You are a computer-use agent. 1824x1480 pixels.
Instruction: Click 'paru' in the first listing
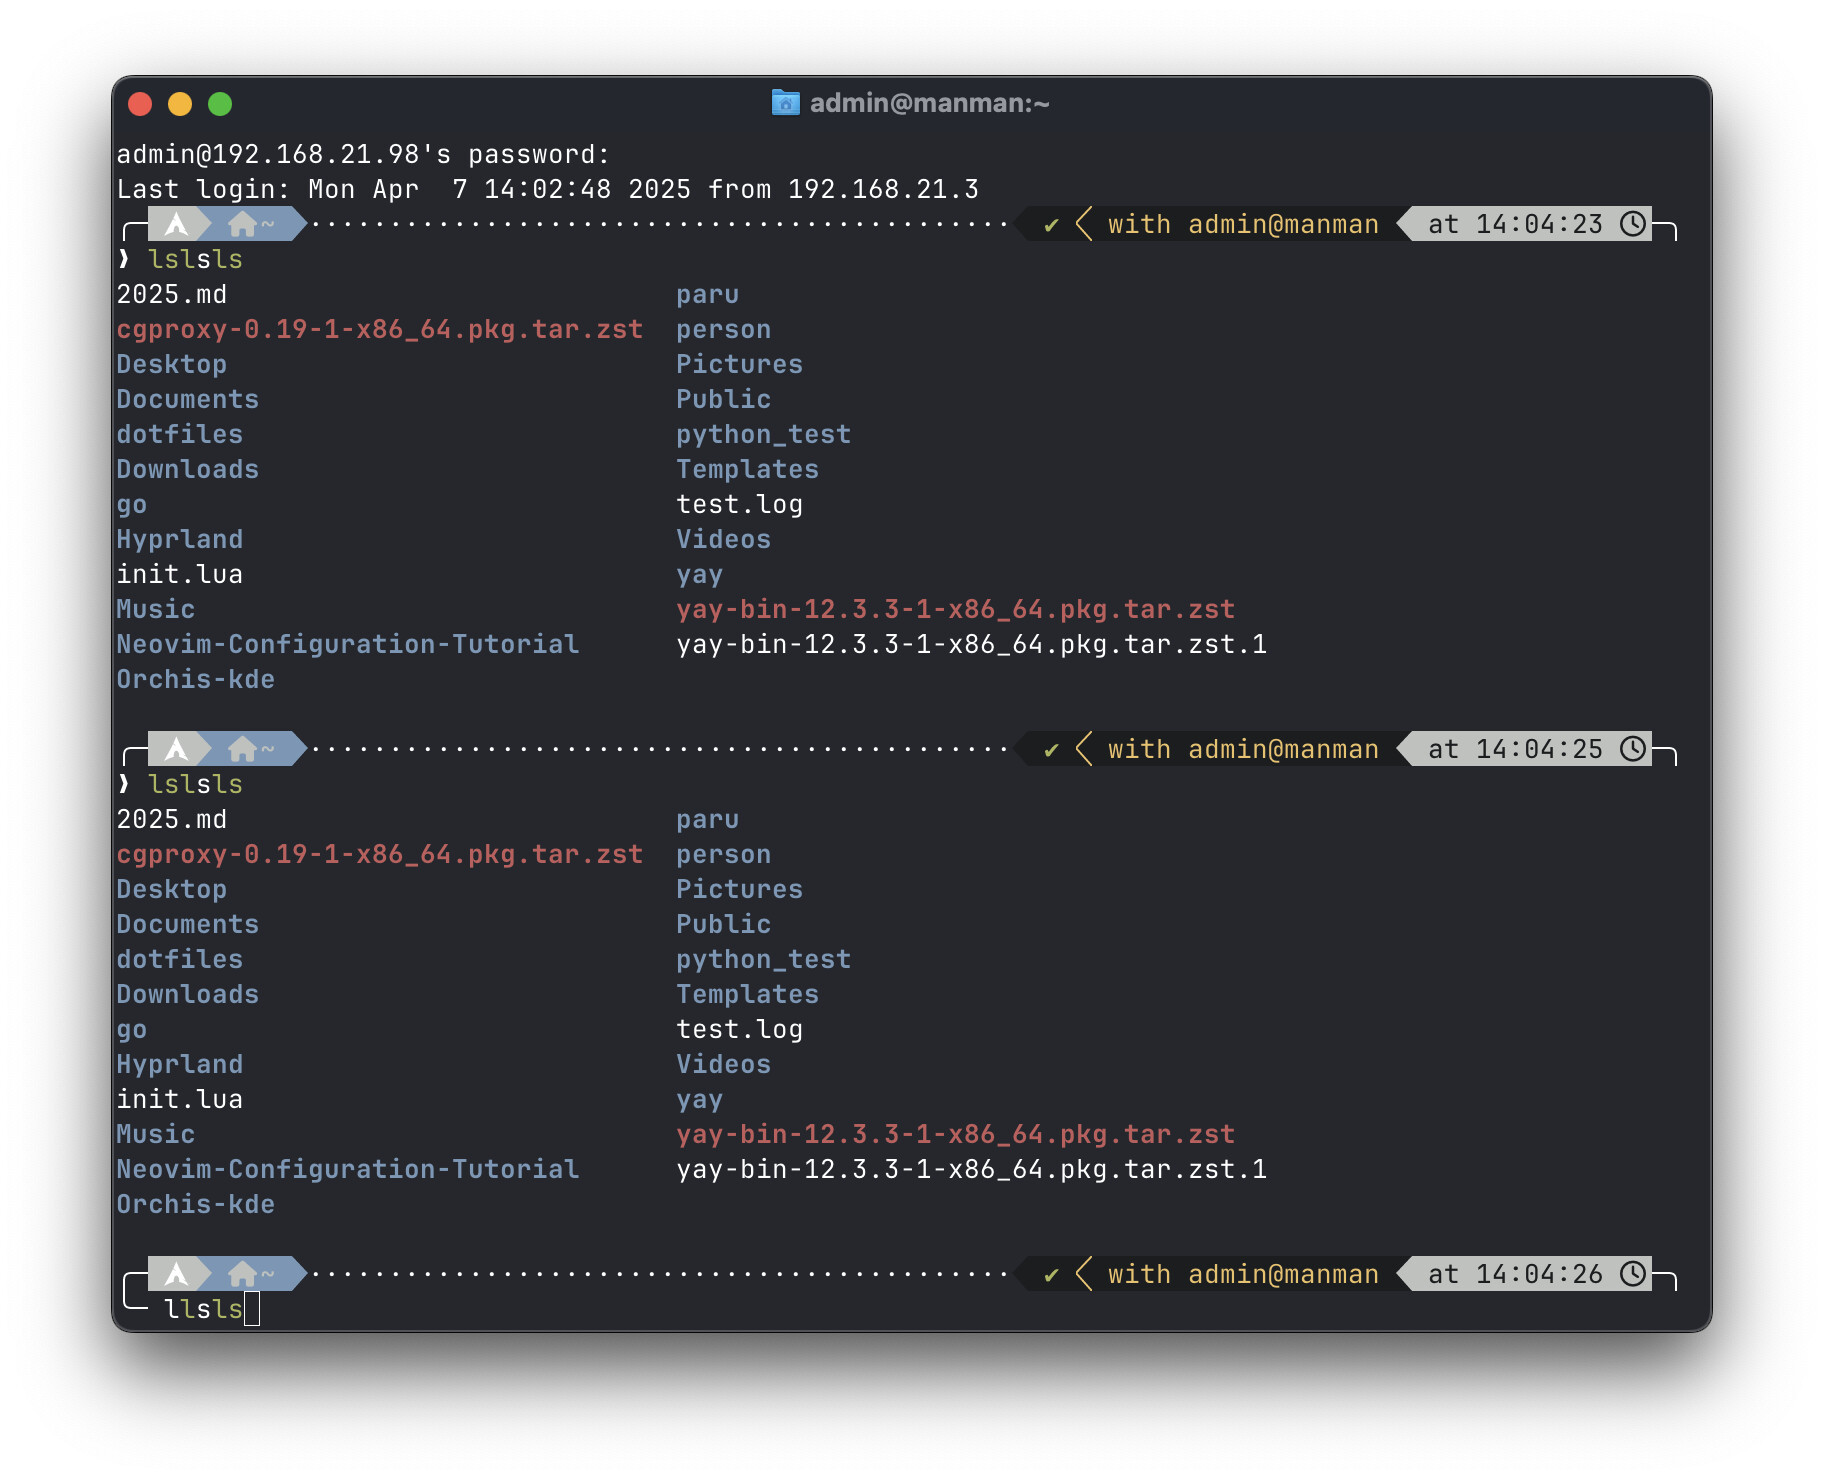[x=708, y=294]
